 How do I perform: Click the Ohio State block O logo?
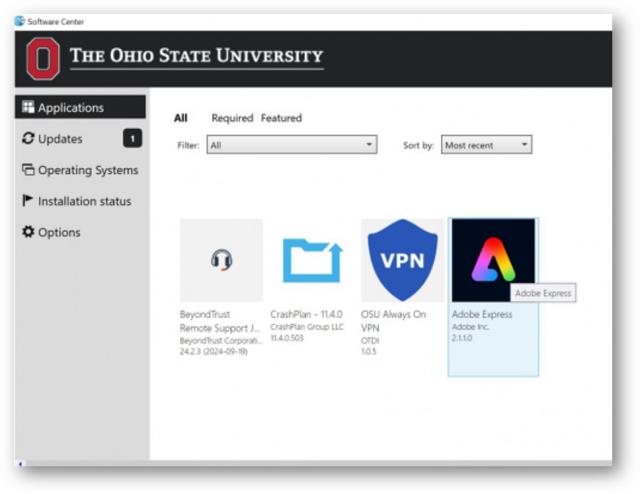[x=43, y=58]
